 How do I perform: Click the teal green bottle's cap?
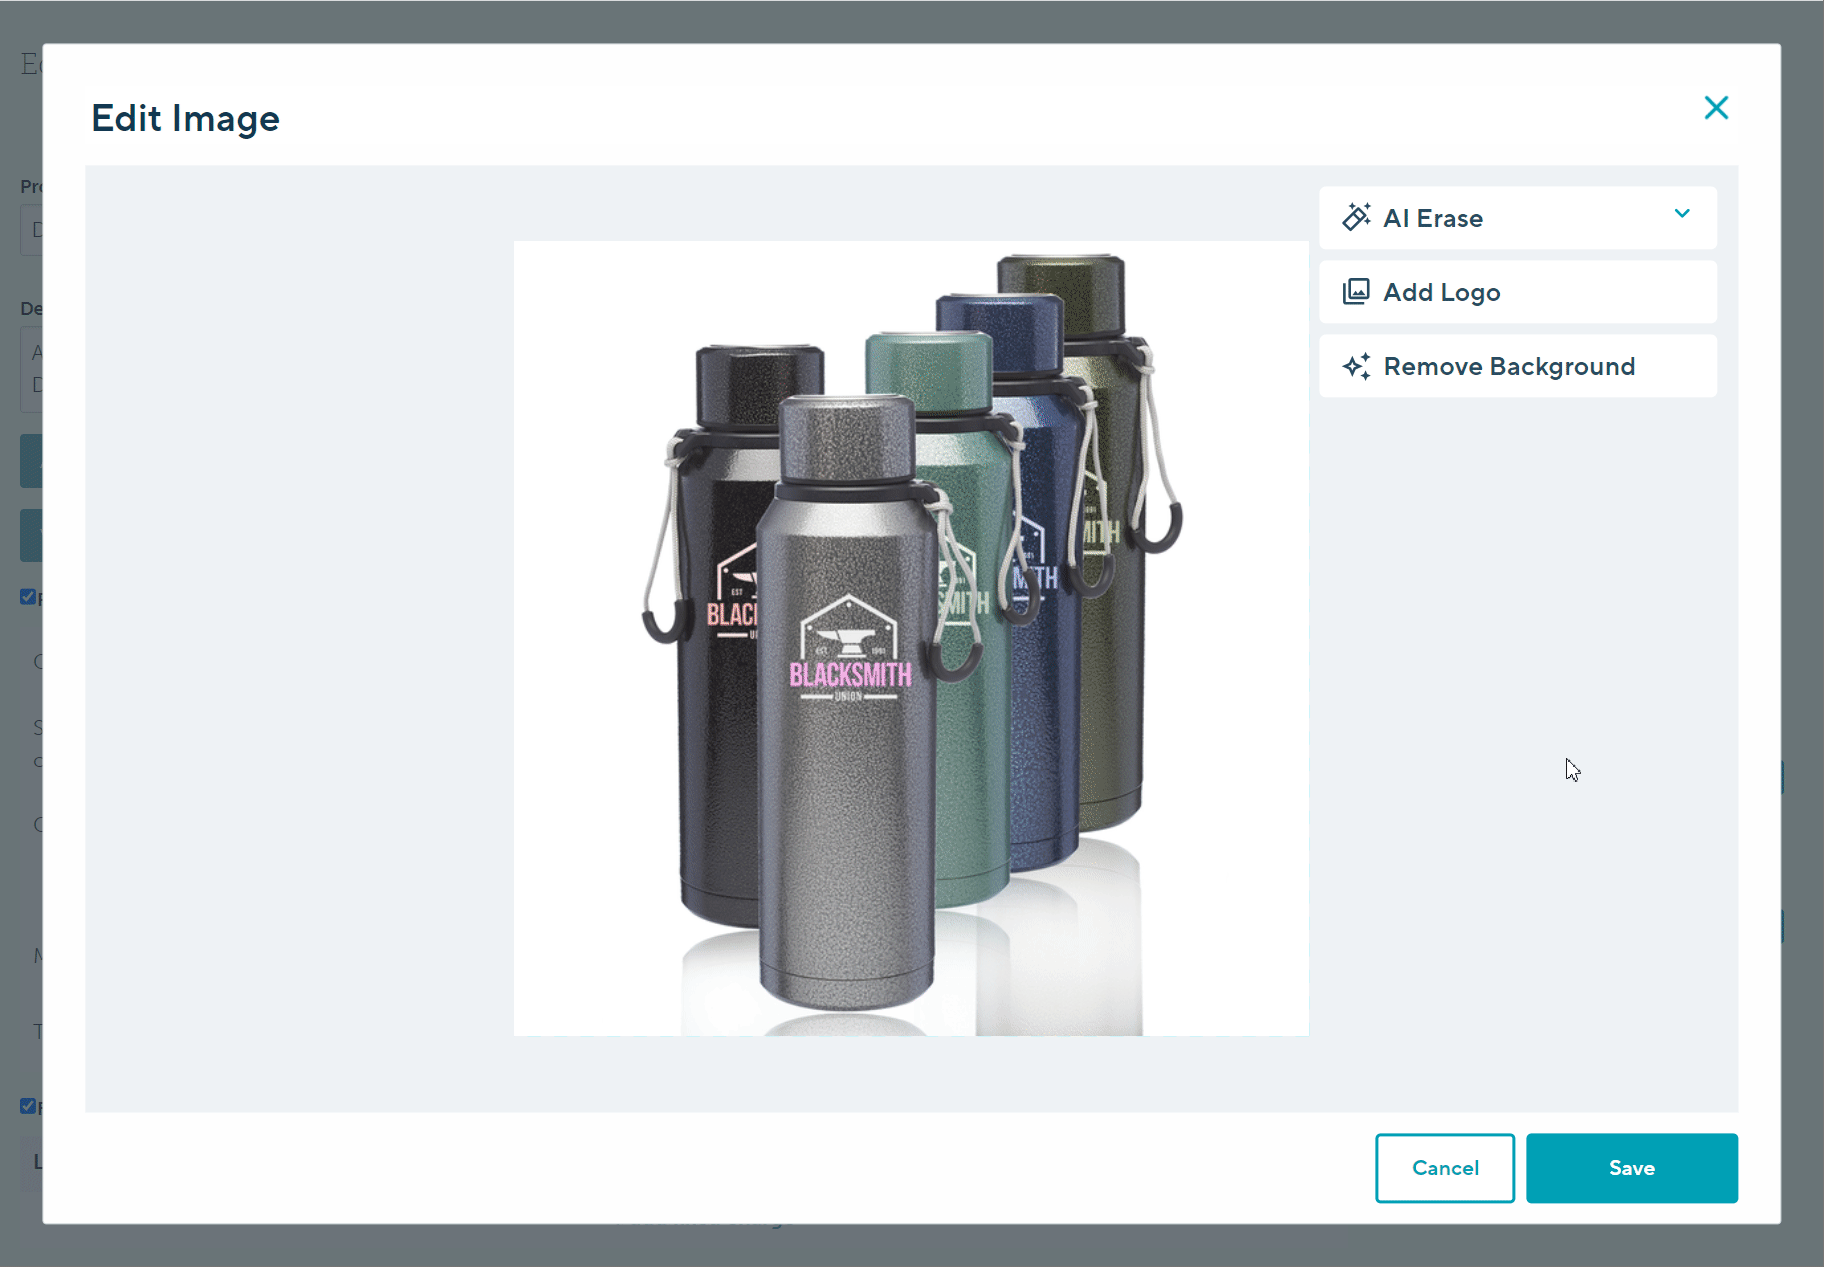click(x=928, y=370)
